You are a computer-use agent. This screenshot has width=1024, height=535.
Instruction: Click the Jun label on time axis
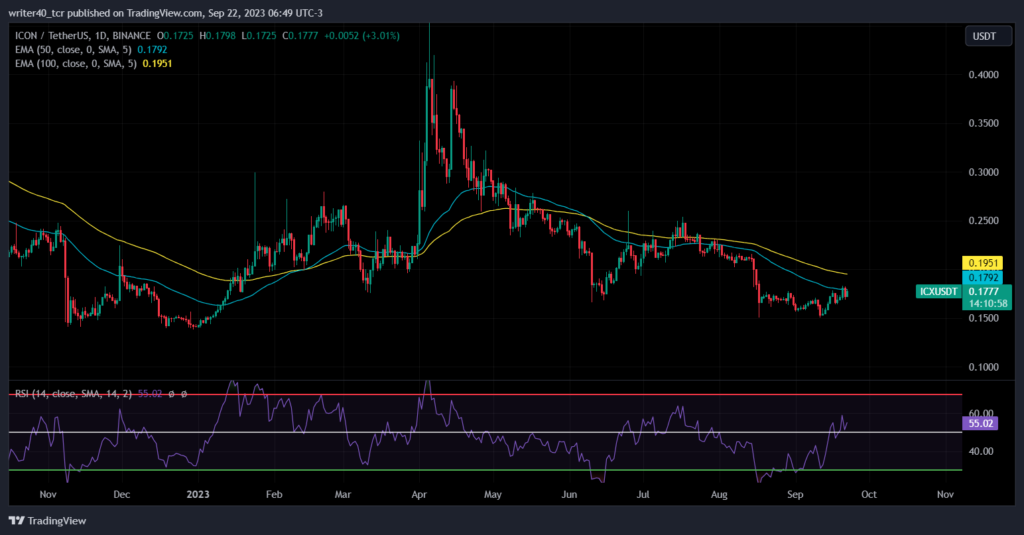pos(569,494)
